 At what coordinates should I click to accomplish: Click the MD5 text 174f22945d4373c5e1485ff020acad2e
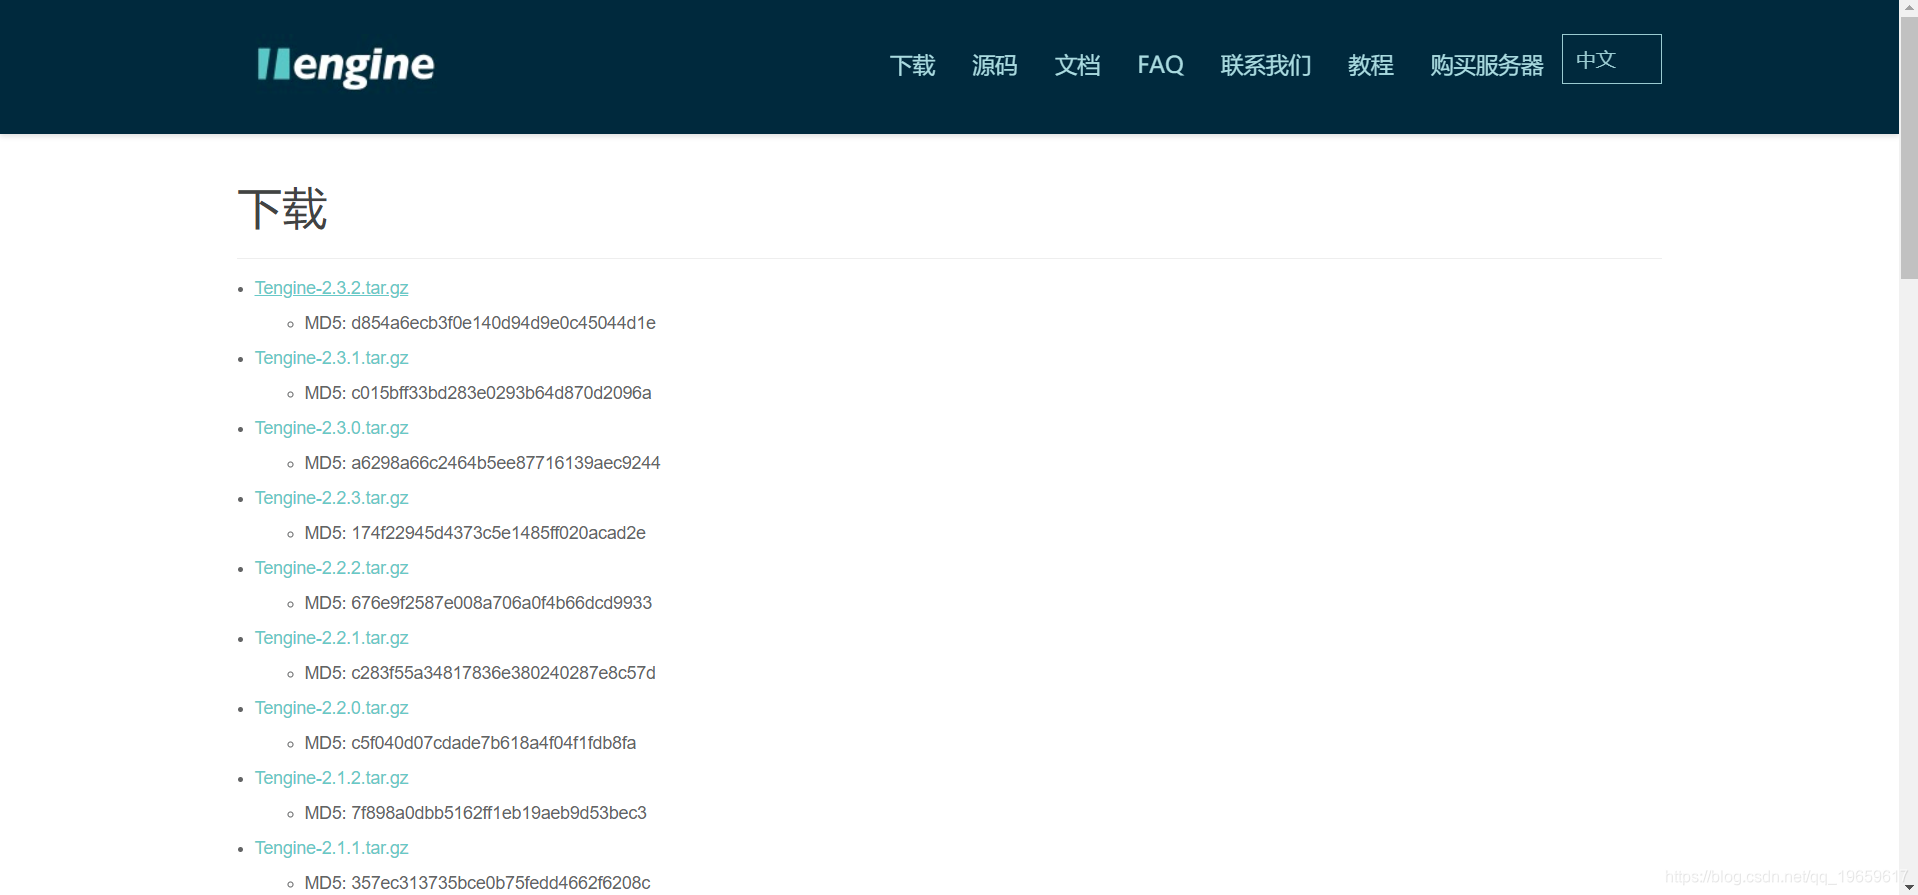pos(498,533)
